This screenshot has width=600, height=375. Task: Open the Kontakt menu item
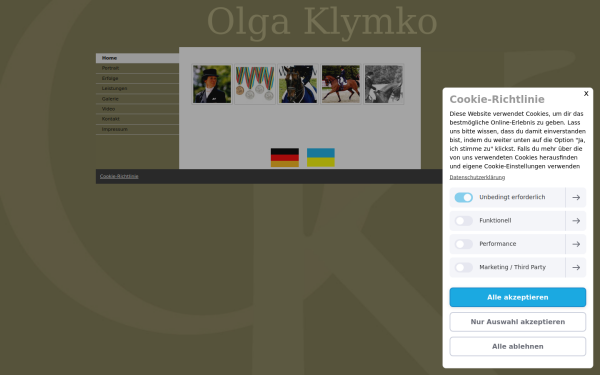137,119
